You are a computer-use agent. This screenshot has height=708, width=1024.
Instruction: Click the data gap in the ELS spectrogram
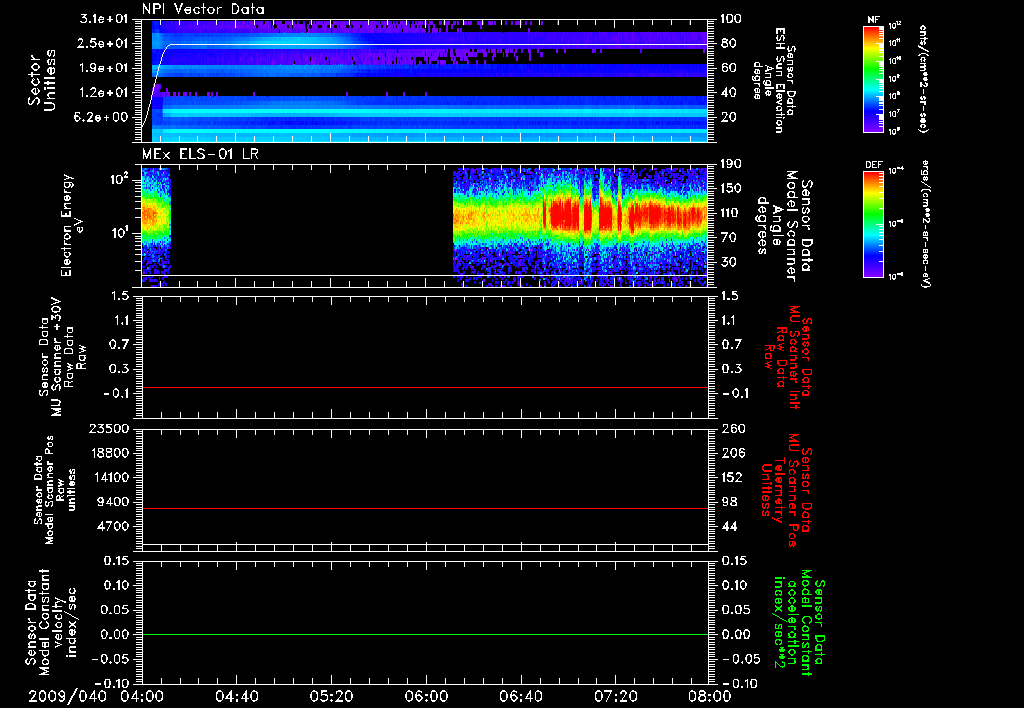click(x=310, y=220)
